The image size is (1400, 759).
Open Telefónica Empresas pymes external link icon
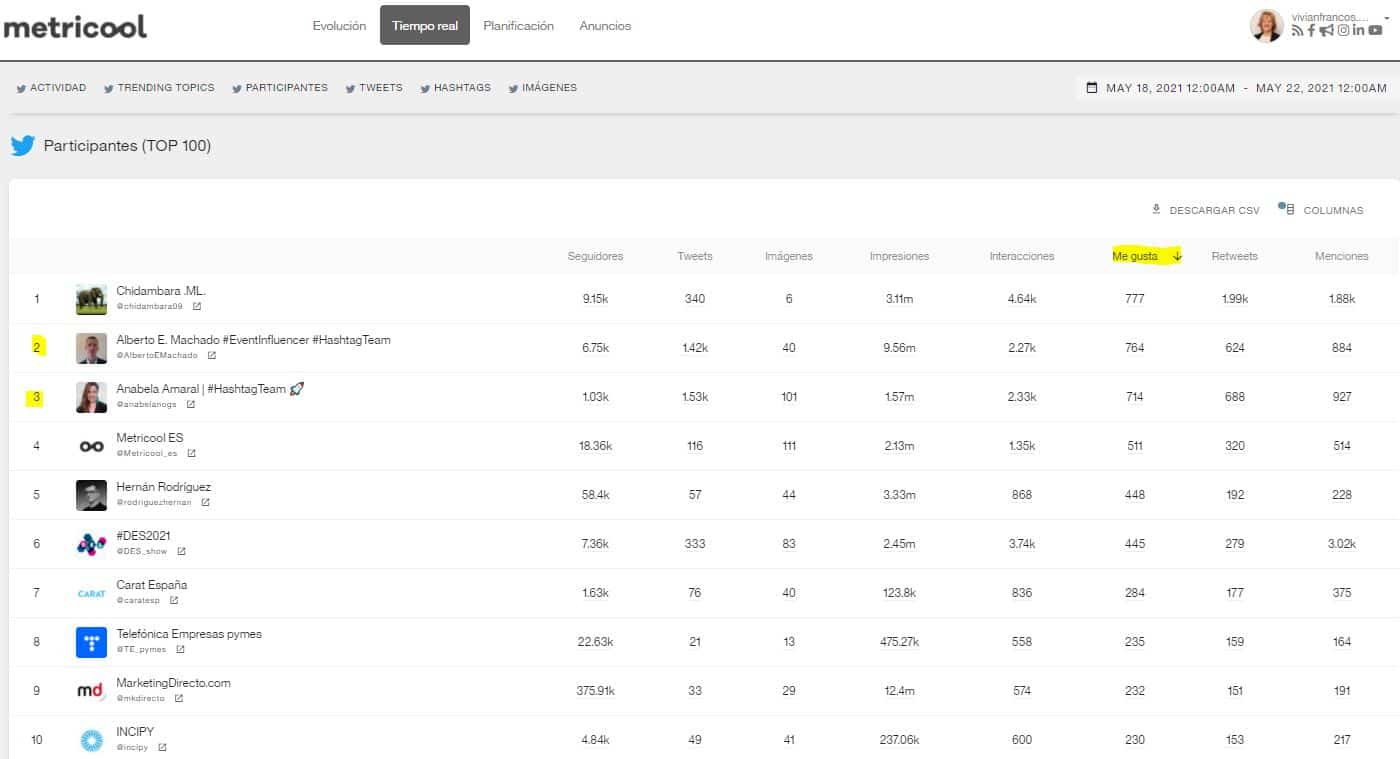180,650
